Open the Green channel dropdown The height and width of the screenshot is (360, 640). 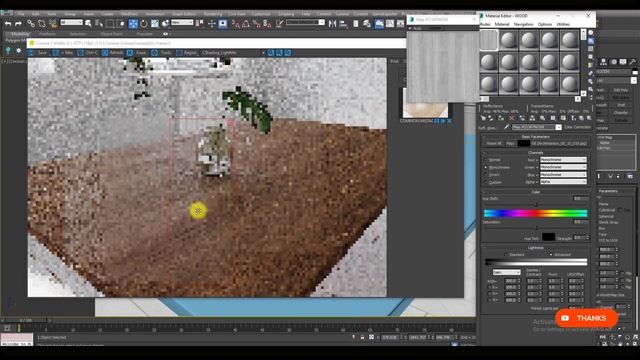click(563, 167)
